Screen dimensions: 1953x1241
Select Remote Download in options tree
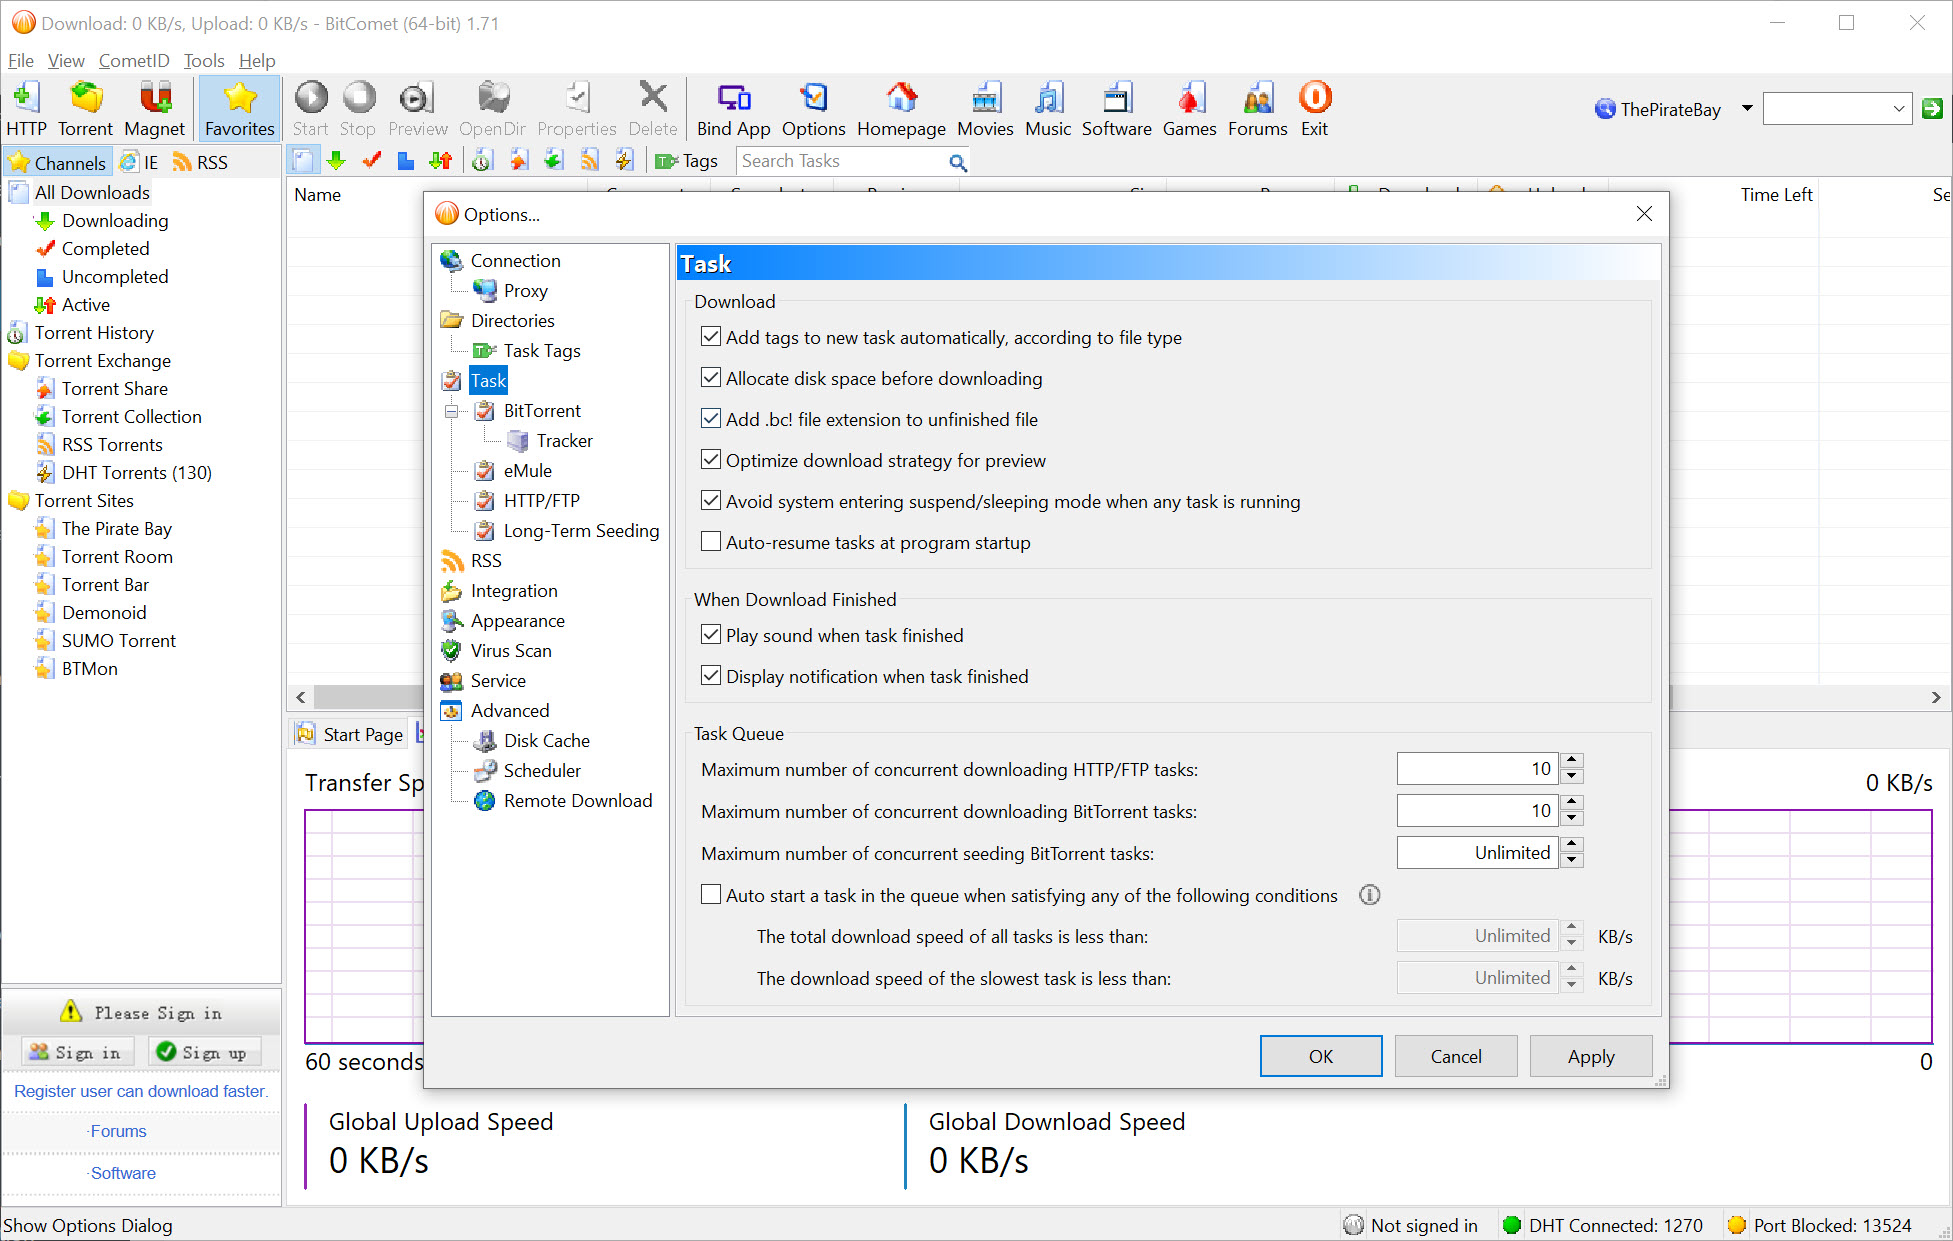(577, 801)
